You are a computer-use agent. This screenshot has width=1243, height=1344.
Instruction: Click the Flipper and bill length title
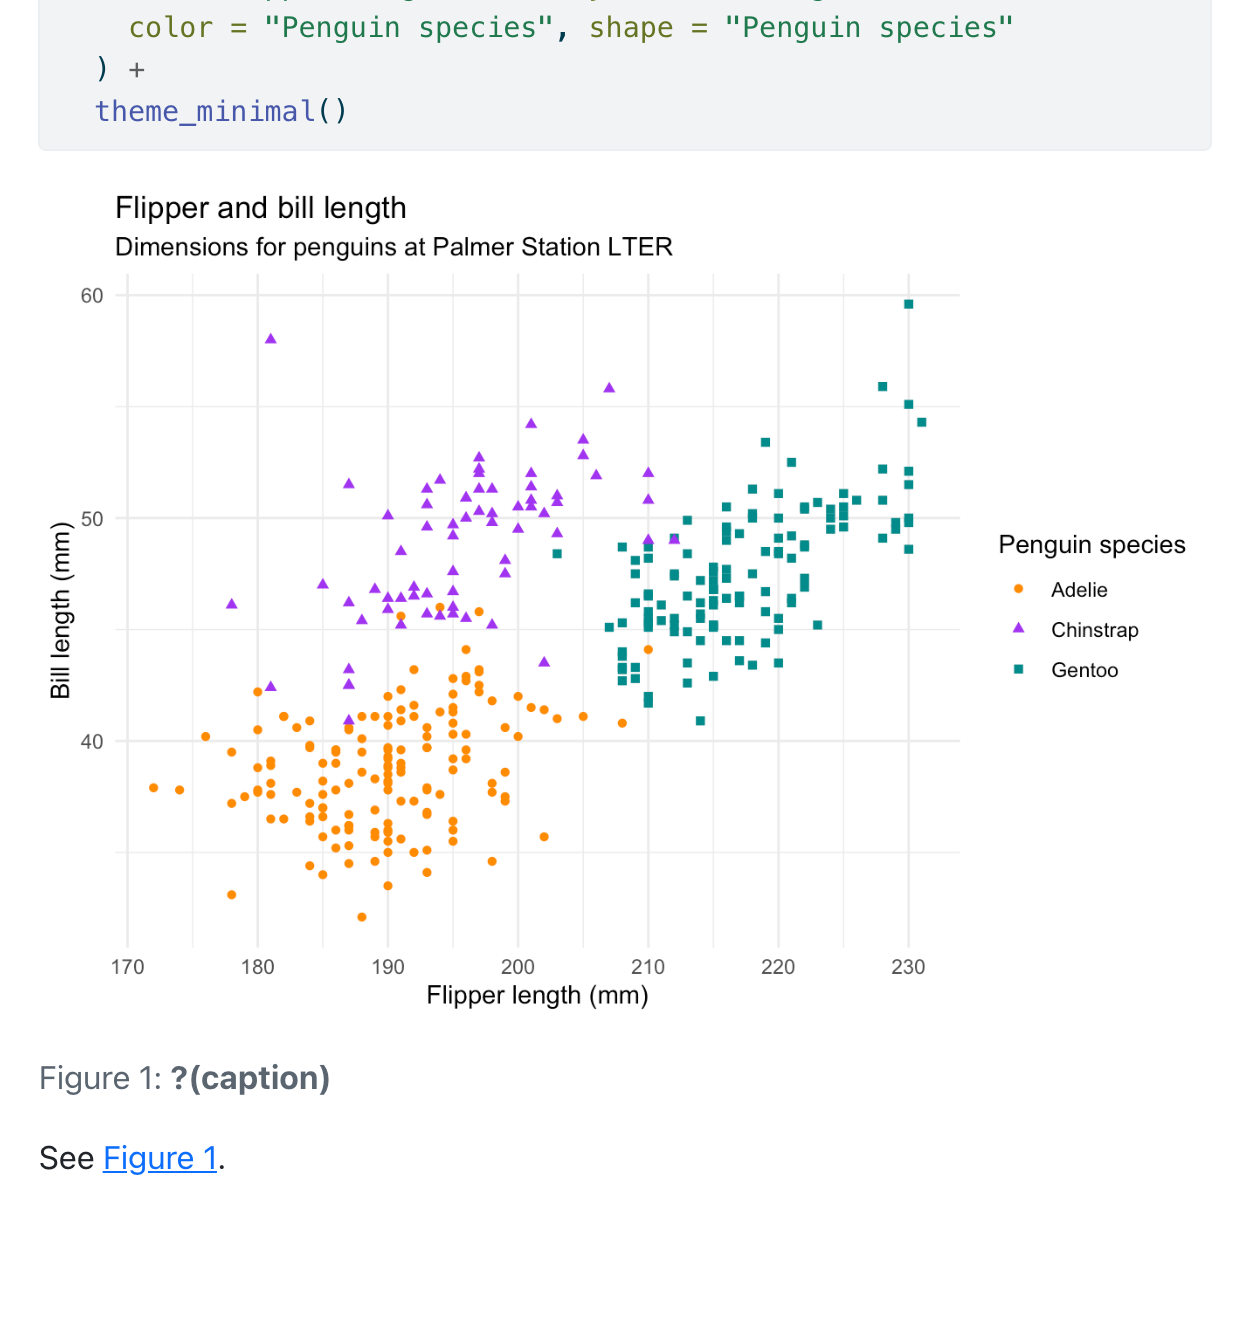coord(260,208)
